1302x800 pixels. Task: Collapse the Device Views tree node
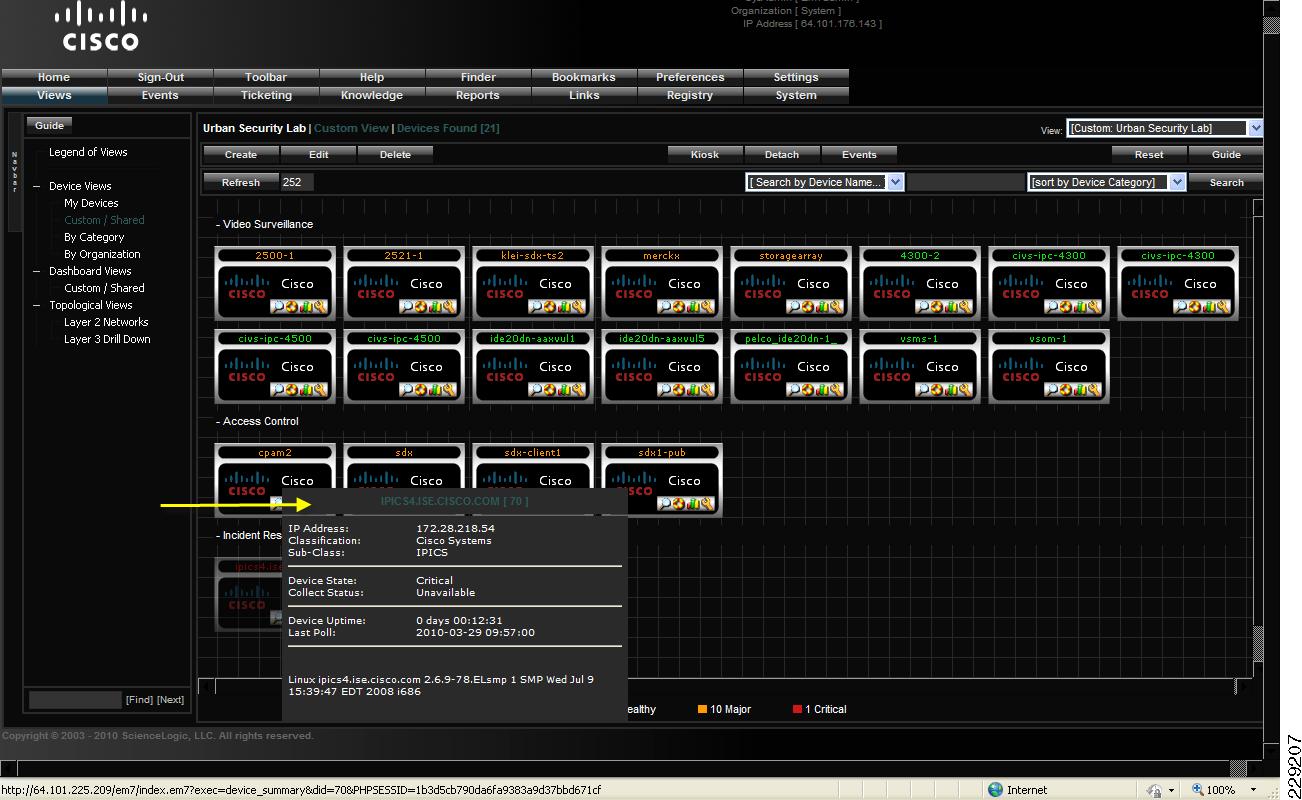coord(37,186)
